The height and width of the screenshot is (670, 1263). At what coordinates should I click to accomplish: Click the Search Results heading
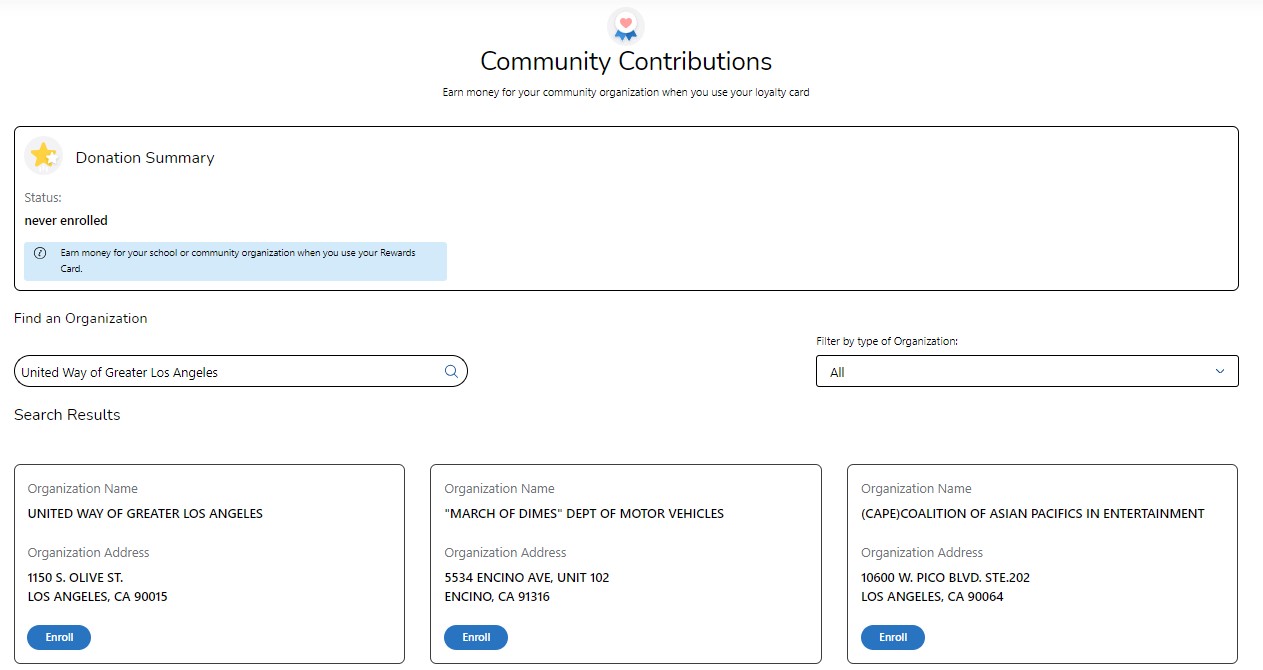[67, 415]
